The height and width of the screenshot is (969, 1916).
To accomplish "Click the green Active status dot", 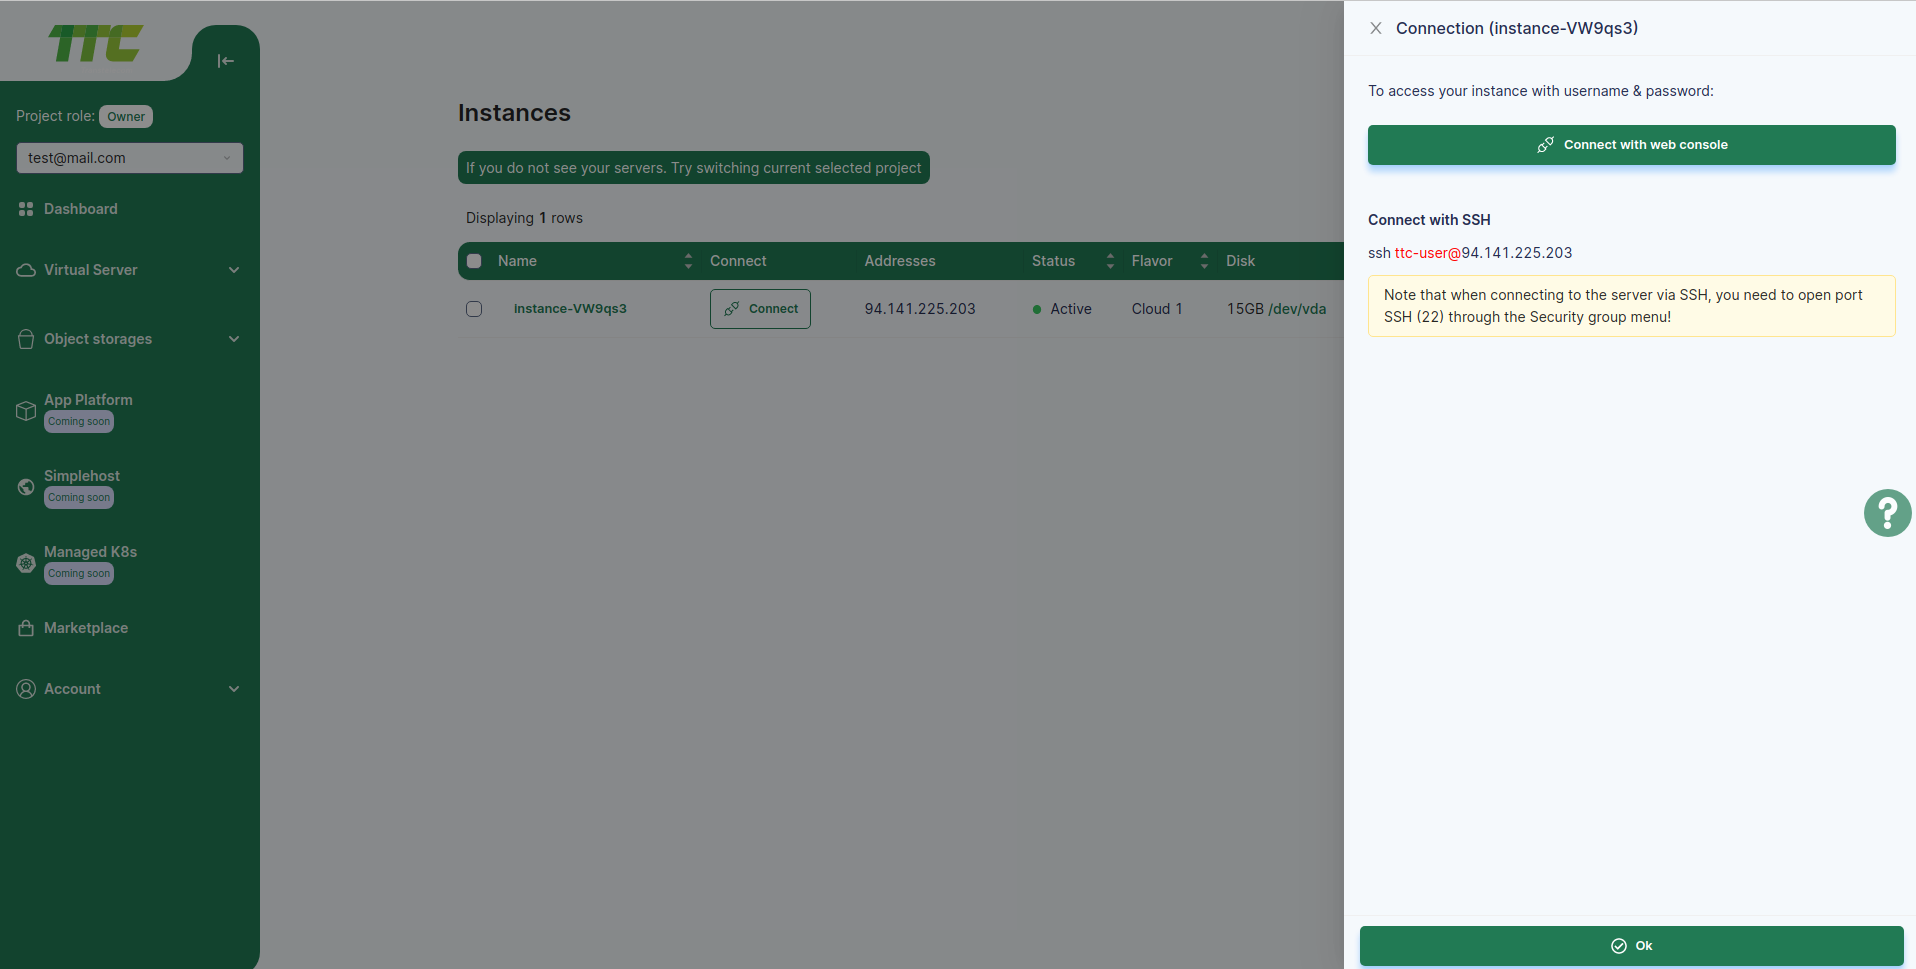I will pos(1037,310).
